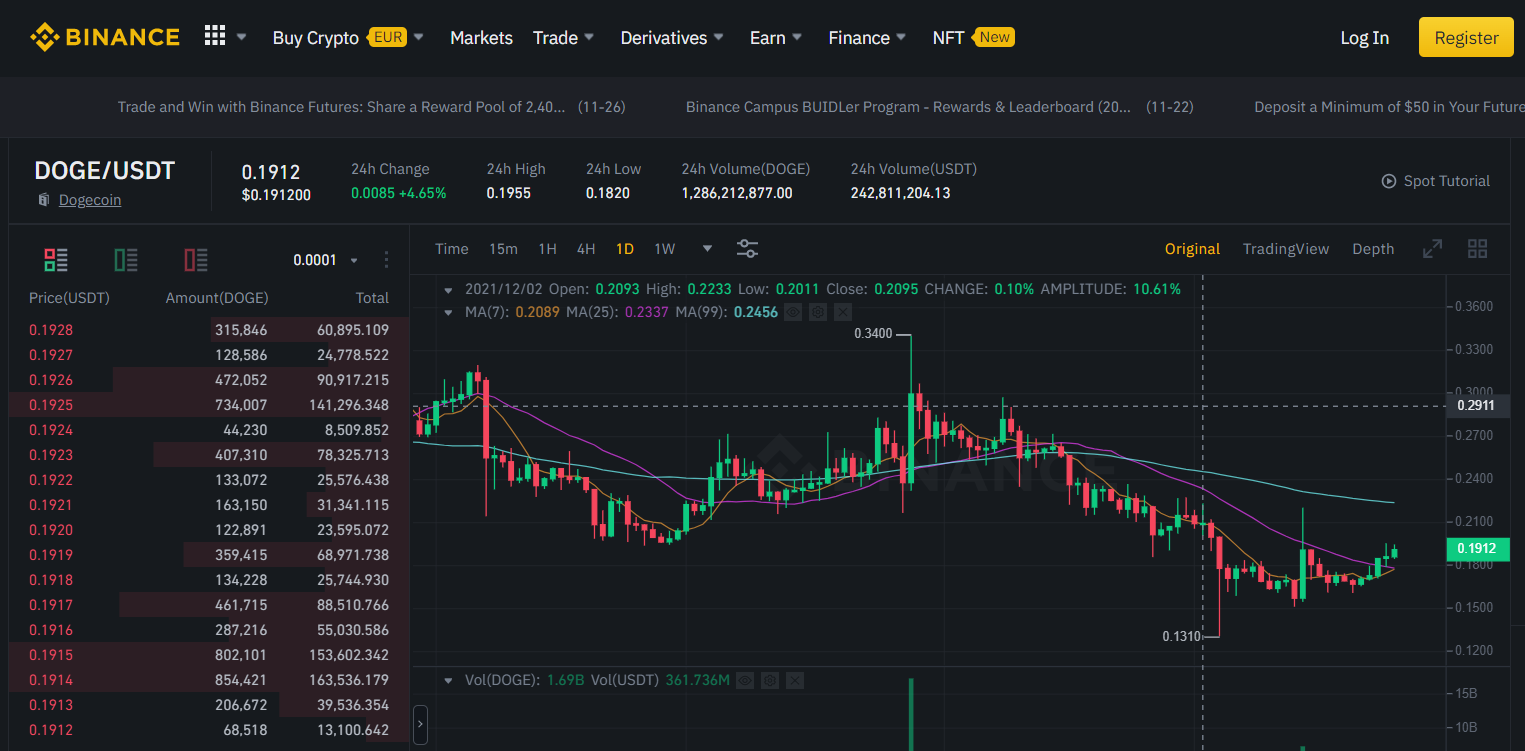This screenshot has height=751, width=1525.
Task: Click the 0.1912 current price label on axis
Action: pos(1476,548)
